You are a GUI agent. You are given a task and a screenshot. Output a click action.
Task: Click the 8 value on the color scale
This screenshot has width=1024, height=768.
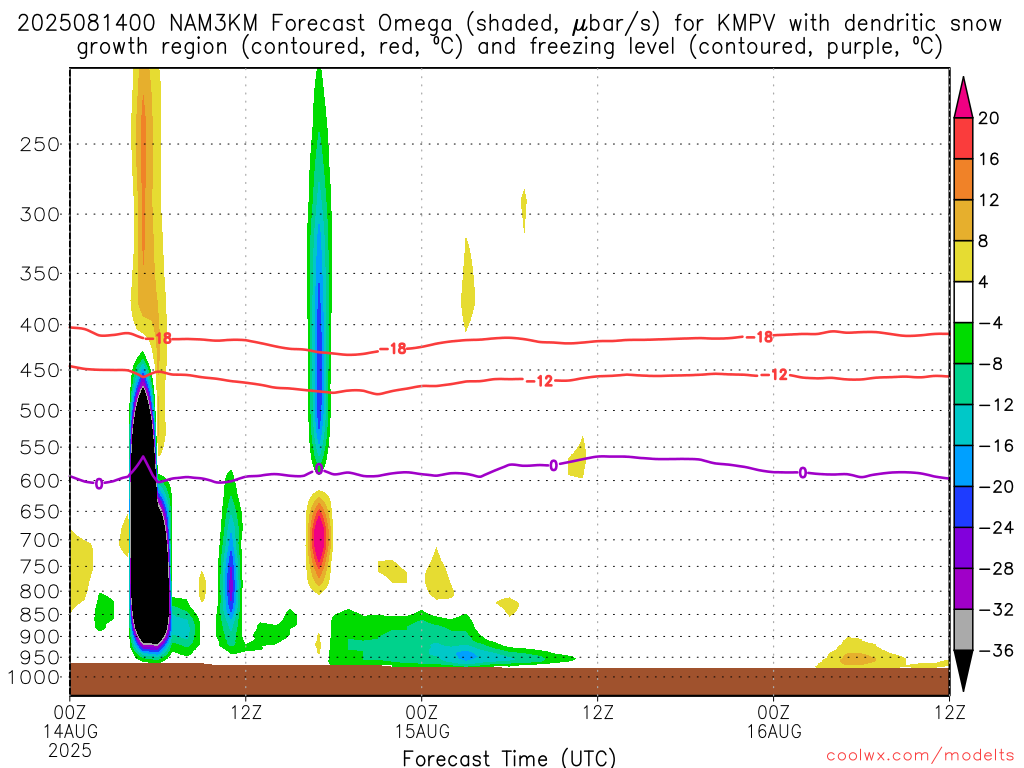coord(983,241)
